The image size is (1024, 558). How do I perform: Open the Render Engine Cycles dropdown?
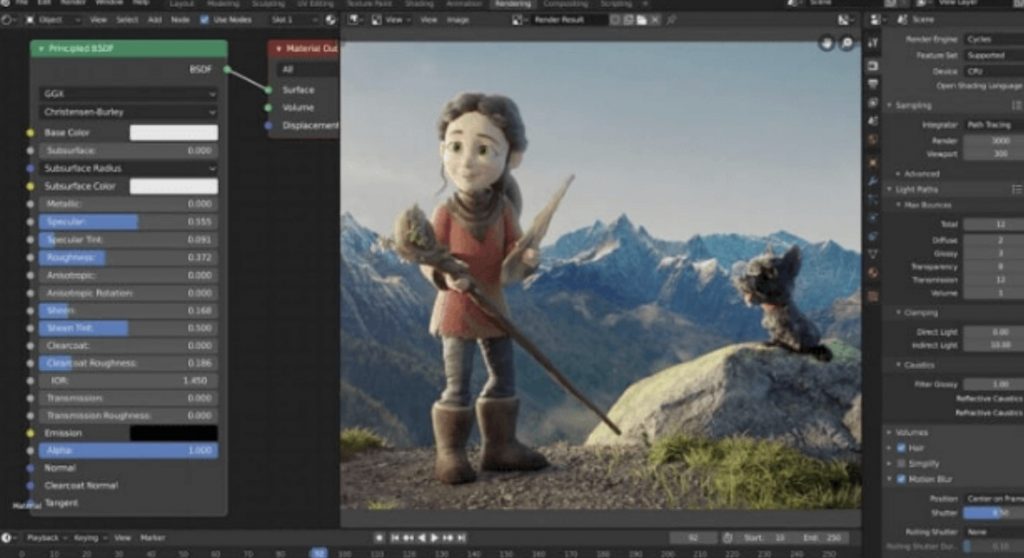[992, 39]
